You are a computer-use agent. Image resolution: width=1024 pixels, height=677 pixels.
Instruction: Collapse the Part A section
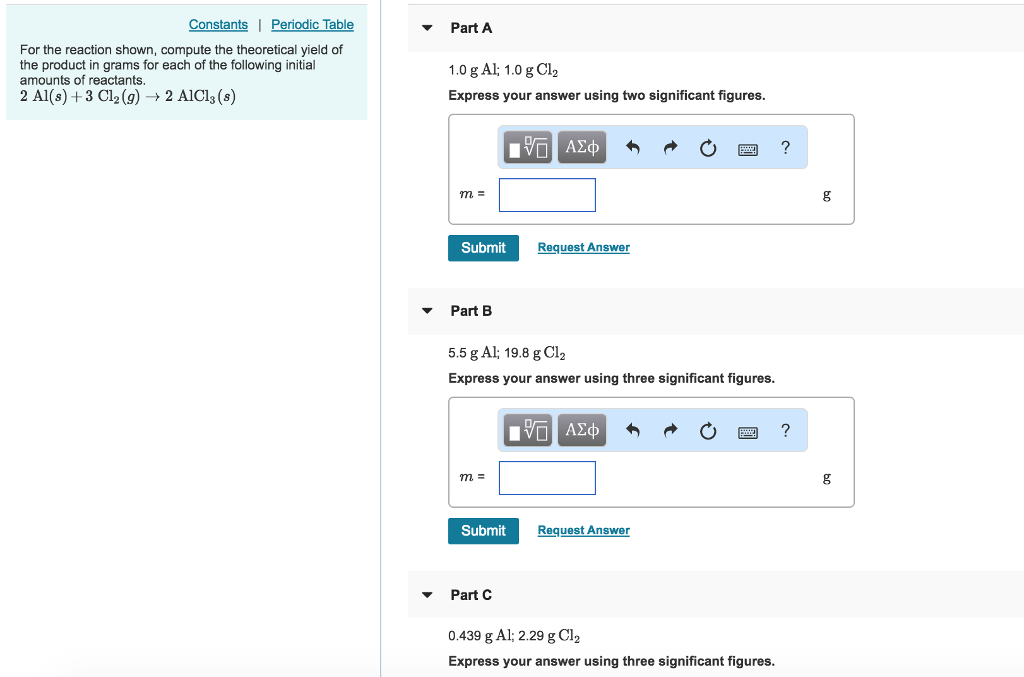(x=427, y=28)
